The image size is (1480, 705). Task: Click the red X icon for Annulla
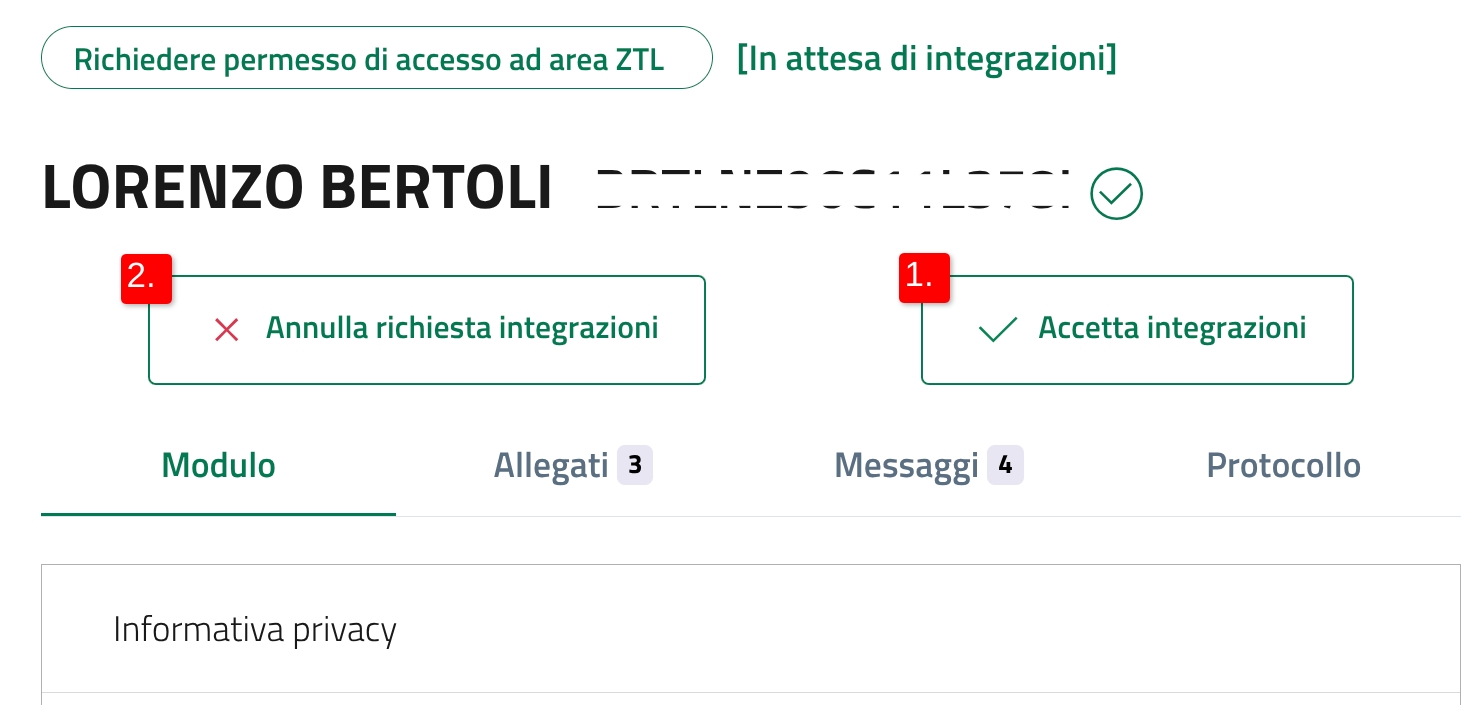(x=227, y=330)
